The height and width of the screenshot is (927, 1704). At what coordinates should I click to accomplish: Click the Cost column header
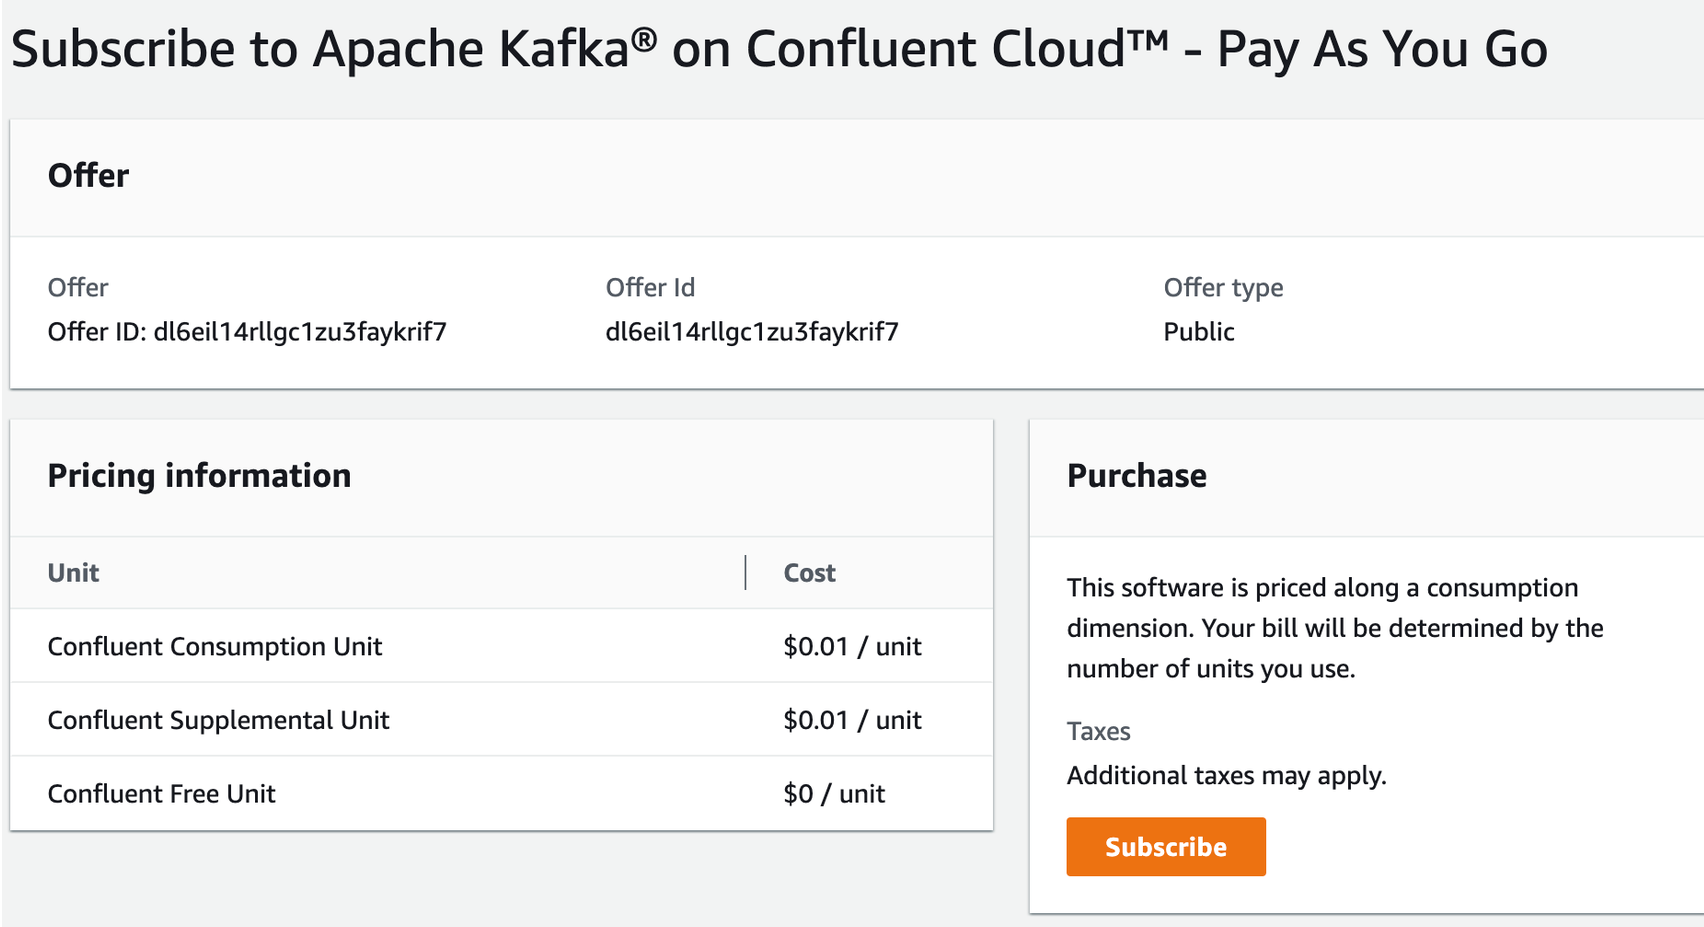807,572
